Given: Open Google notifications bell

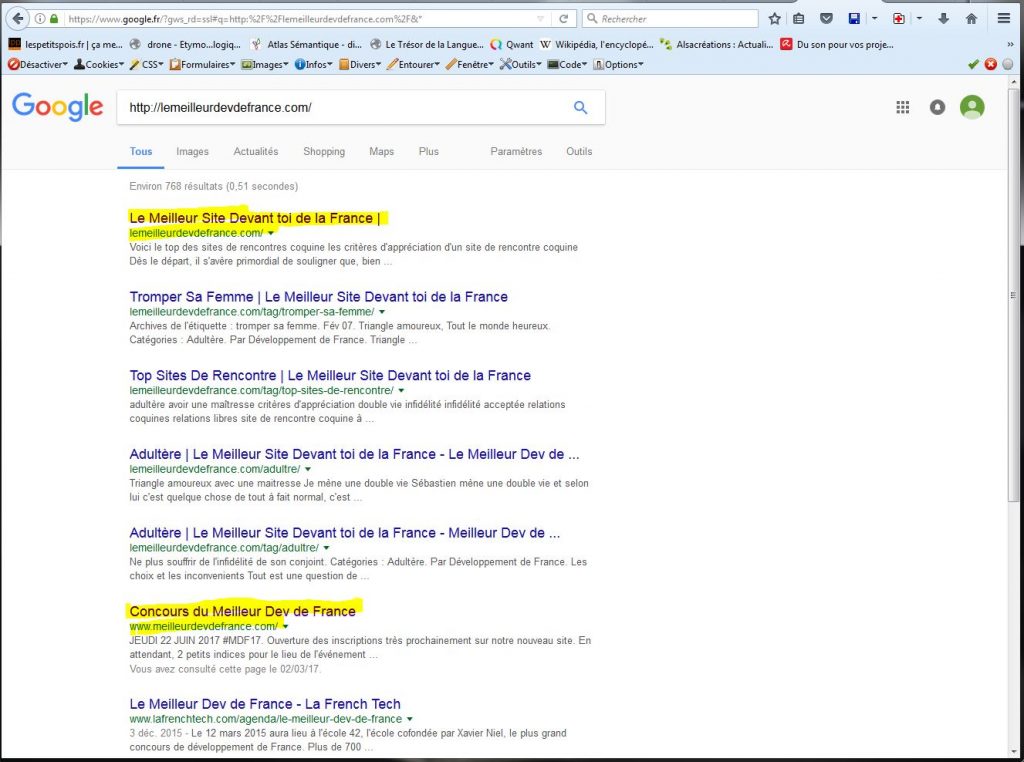Looking at the screenshot, I should [937, 108].
